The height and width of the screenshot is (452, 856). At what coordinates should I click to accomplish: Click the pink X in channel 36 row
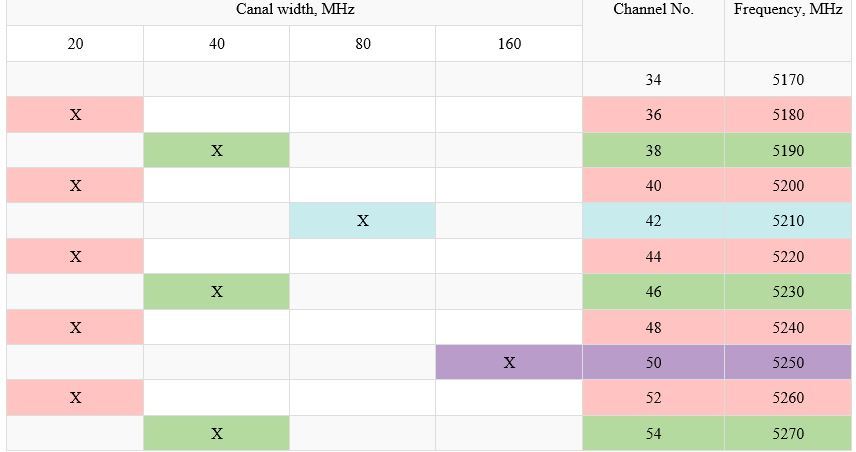[75, 115]
